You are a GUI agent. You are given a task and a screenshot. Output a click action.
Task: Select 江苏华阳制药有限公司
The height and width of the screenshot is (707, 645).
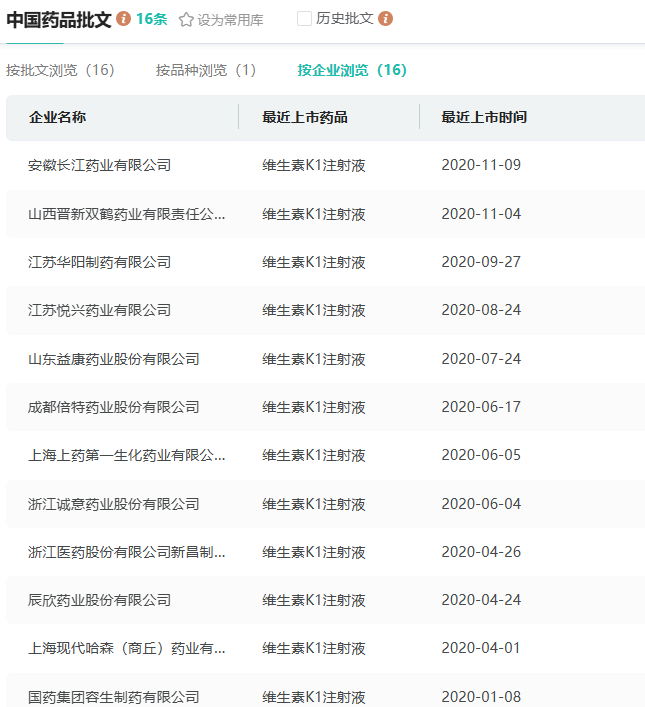(x=99, y=262)
